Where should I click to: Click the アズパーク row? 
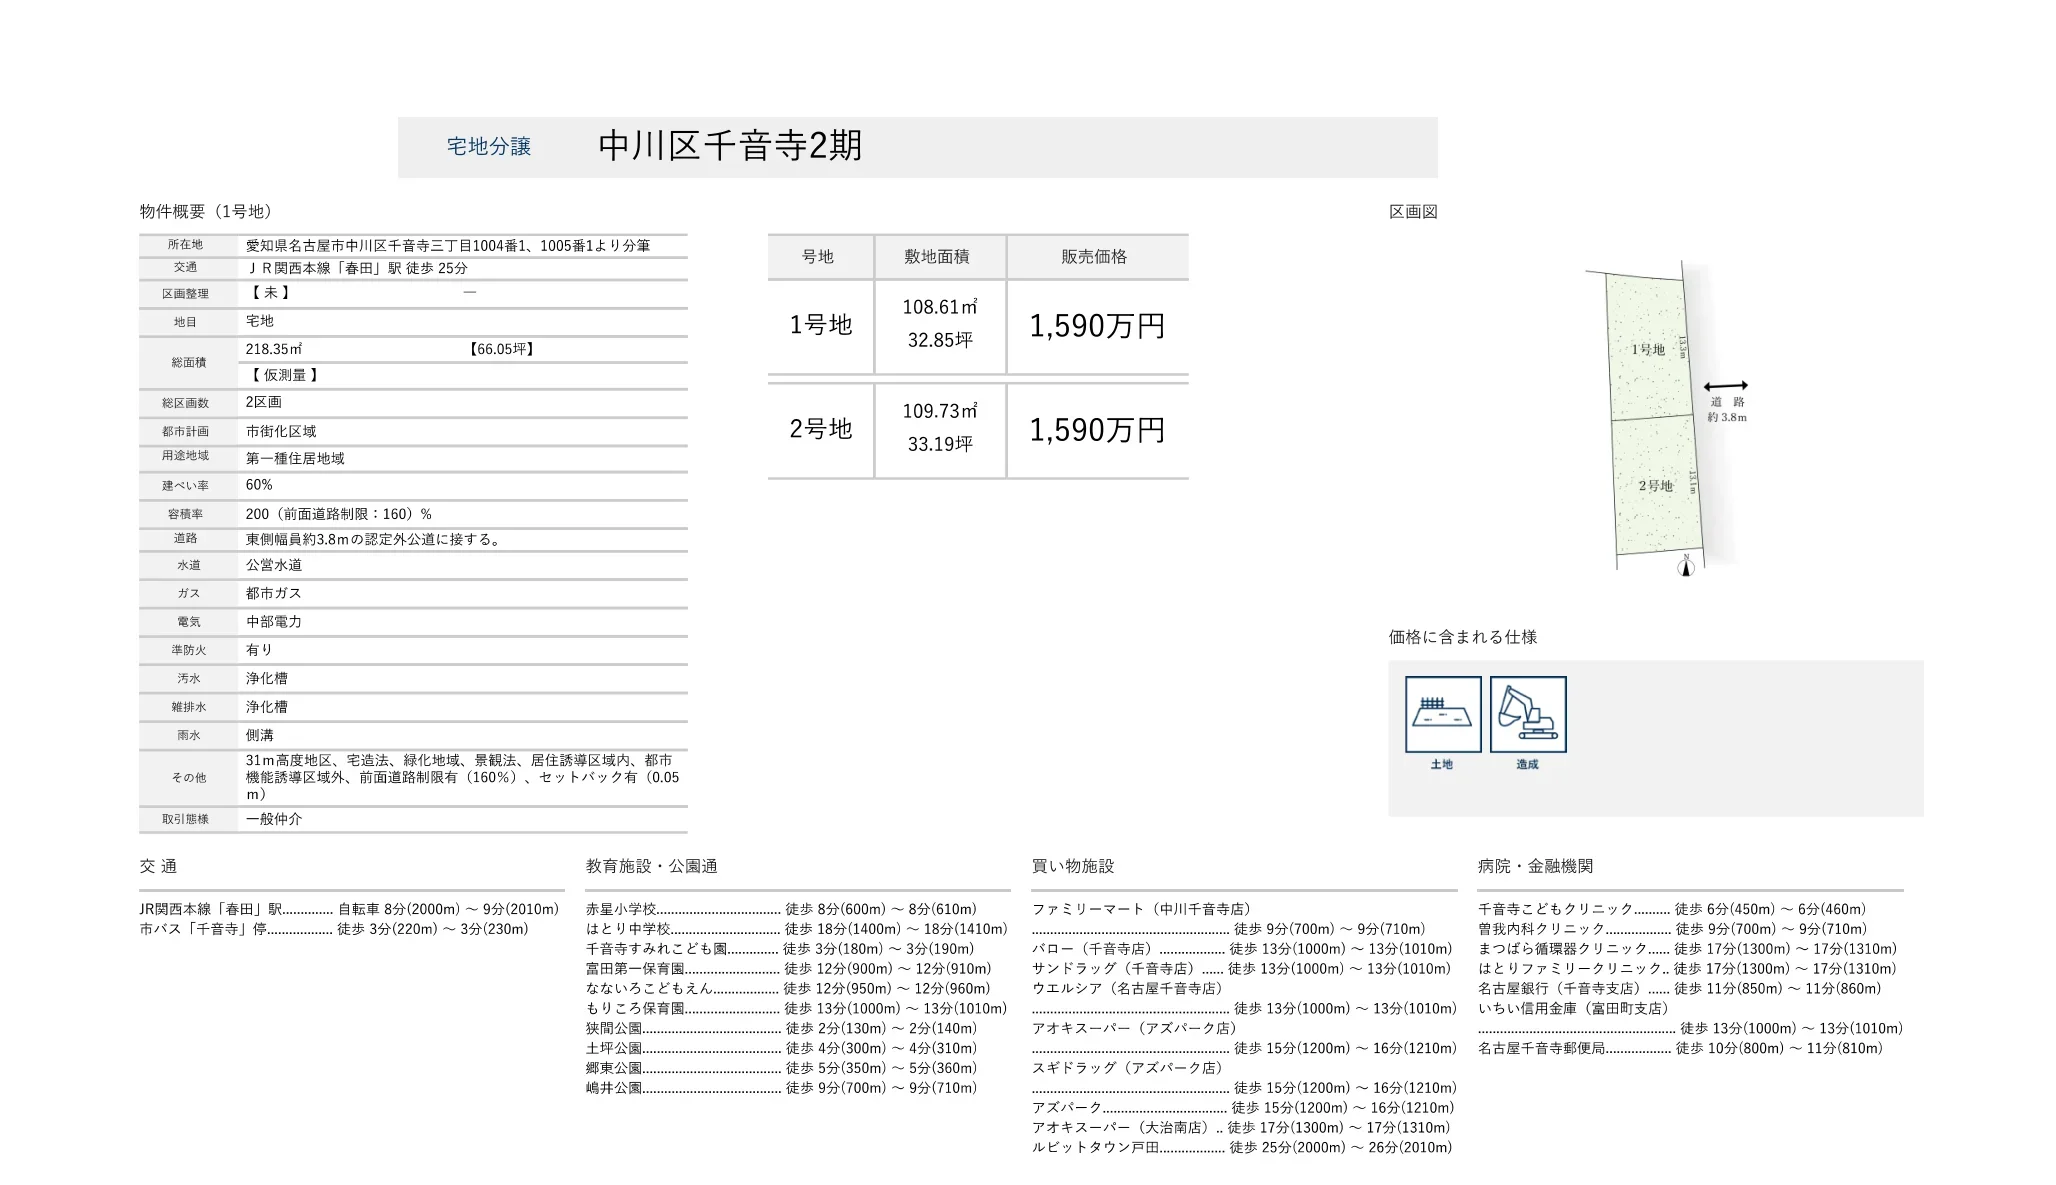pyautogui.click(x=1243, y=1108)
